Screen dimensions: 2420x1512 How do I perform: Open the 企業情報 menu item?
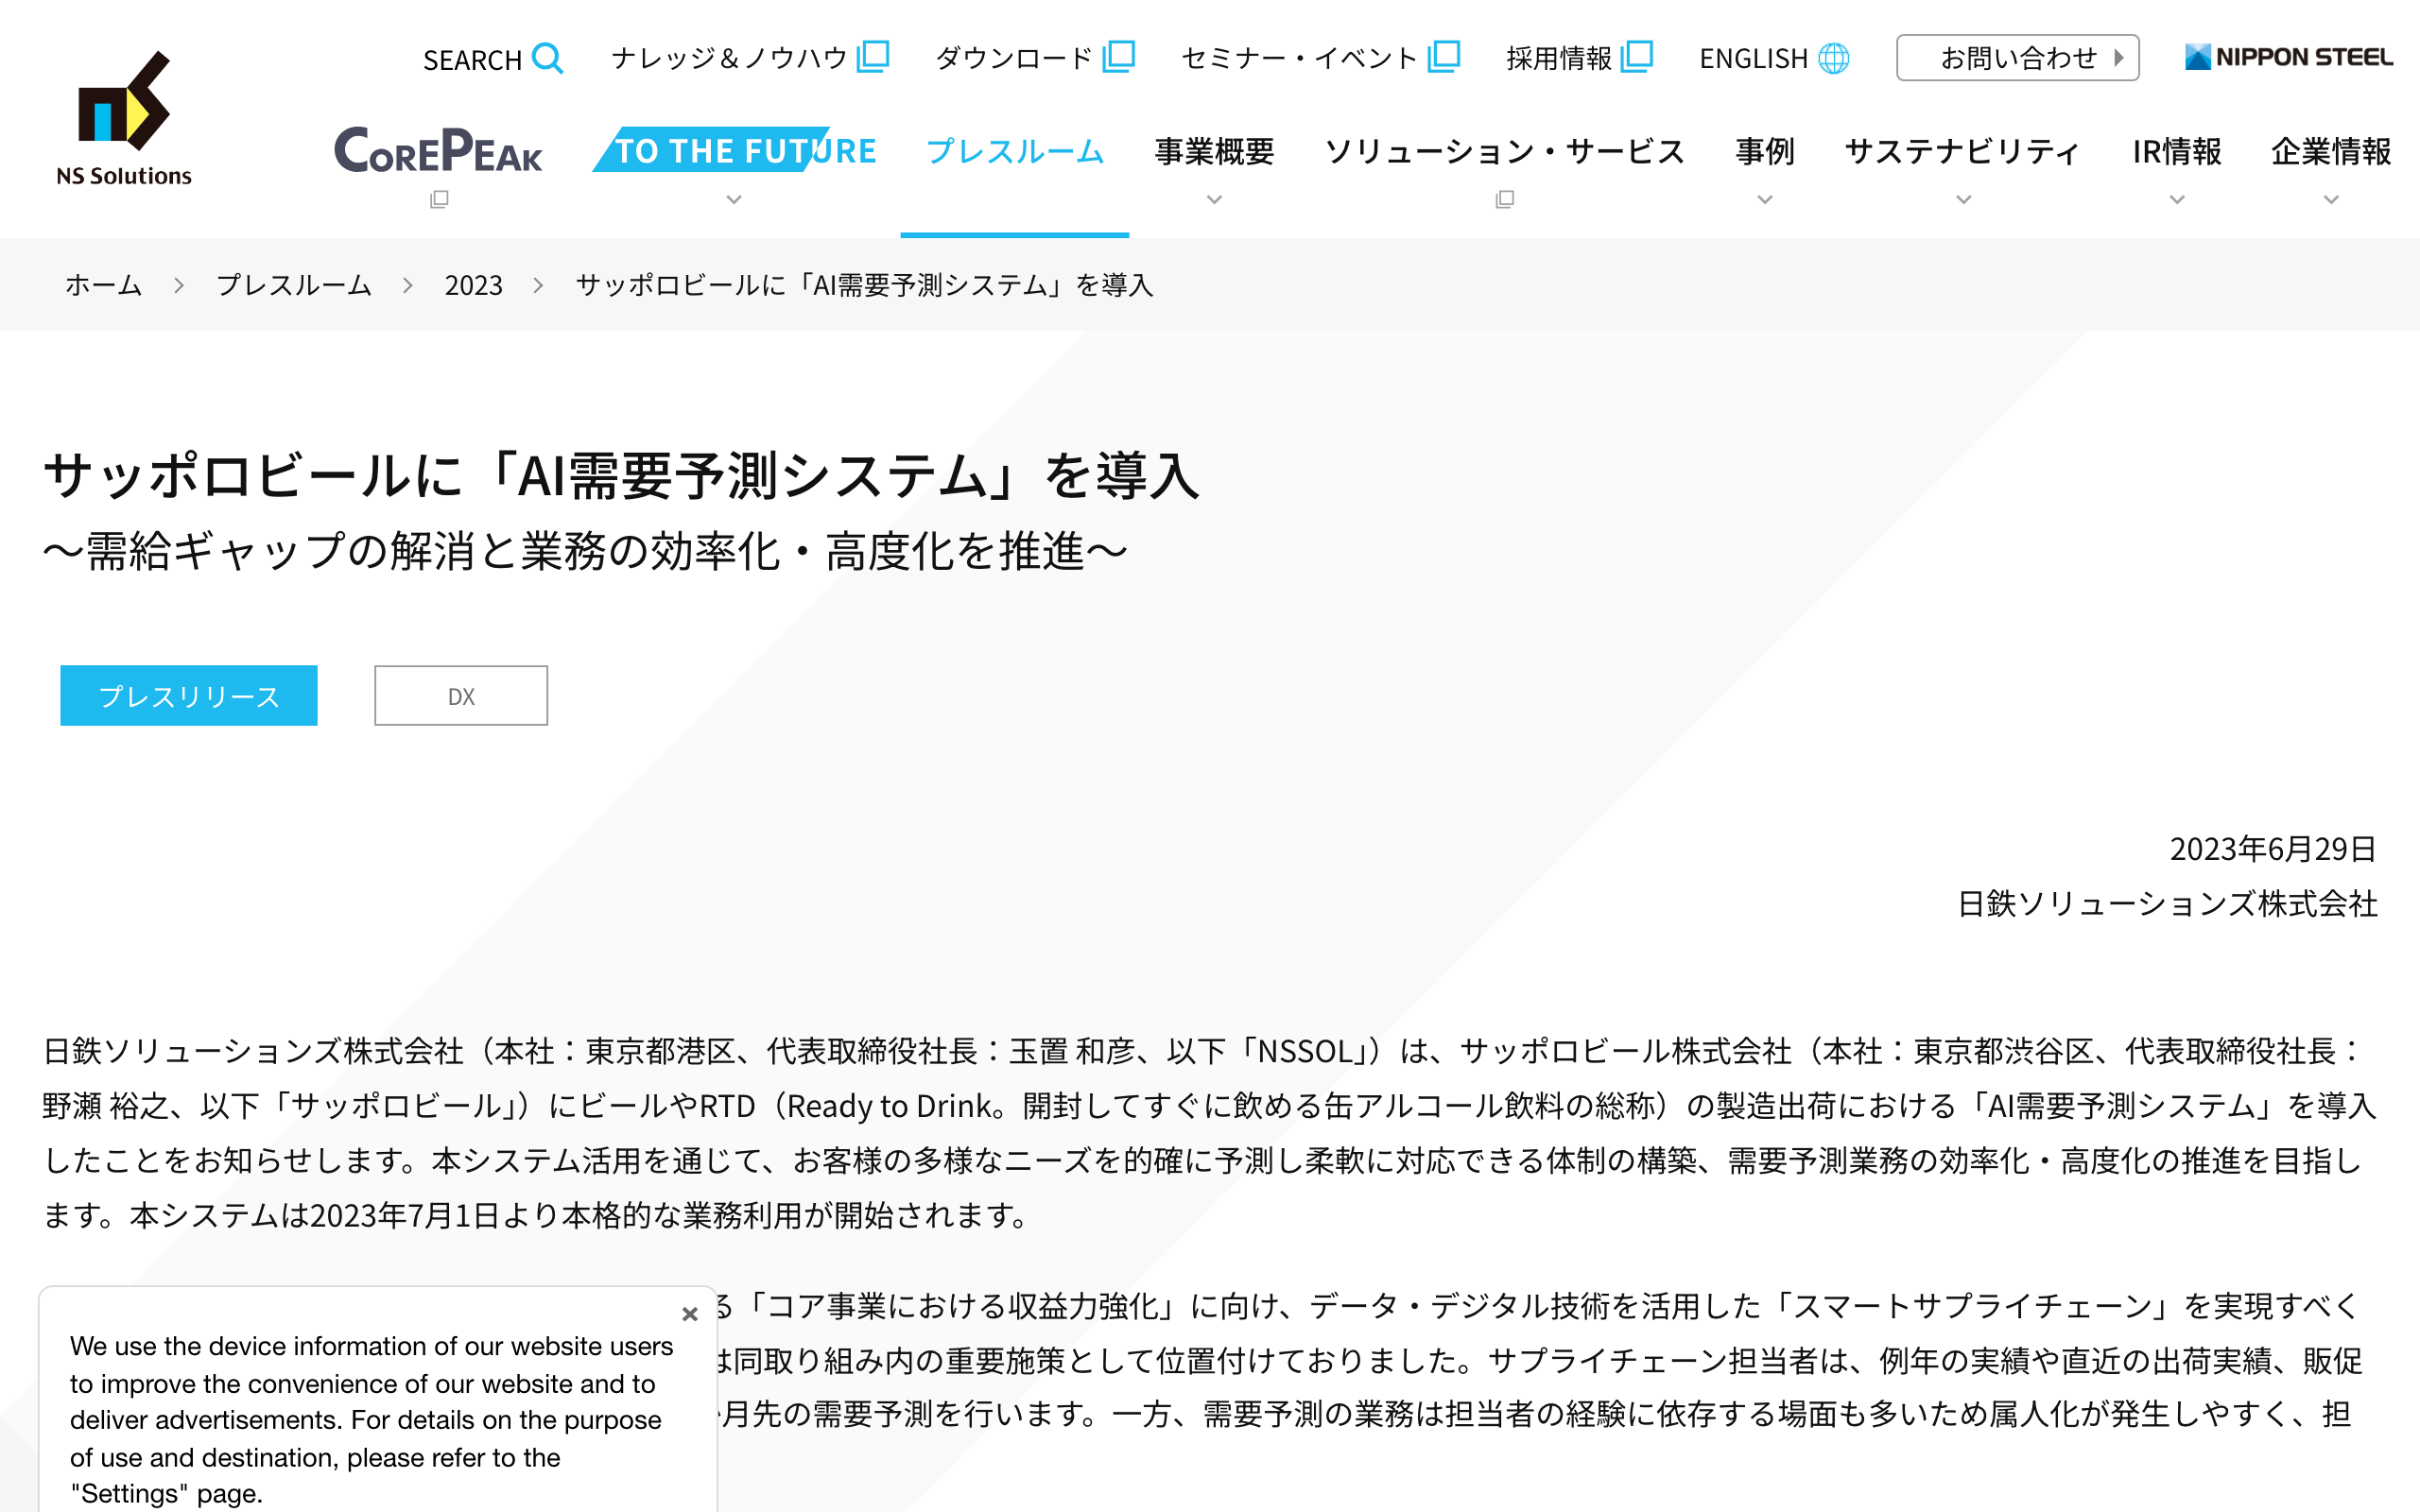pos(2331,151)
